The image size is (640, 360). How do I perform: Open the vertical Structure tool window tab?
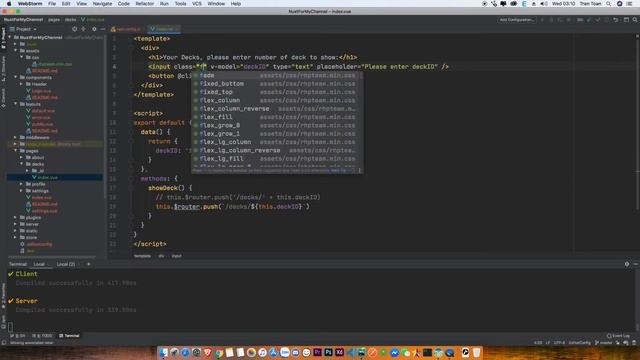coord(4,69)
